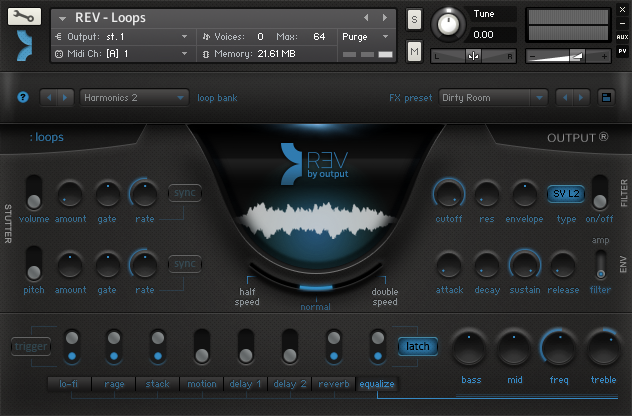This screenshot has height=416, width=632.
Task: Toggle the stutter volume switch
Action: (x=34, y=192)
